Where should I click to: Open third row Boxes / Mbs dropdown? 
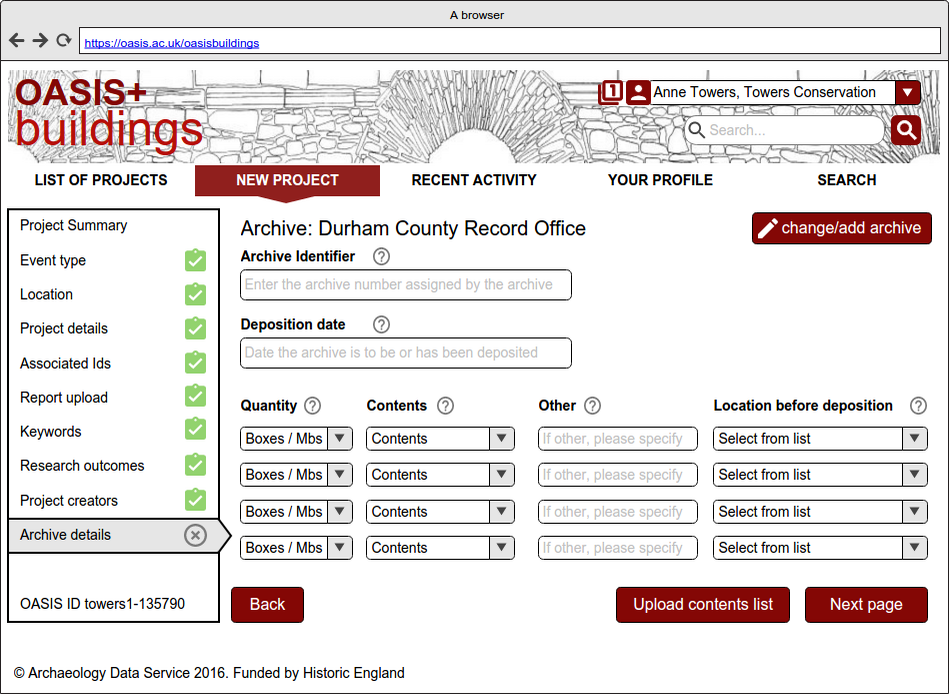(x=297, y=512)
